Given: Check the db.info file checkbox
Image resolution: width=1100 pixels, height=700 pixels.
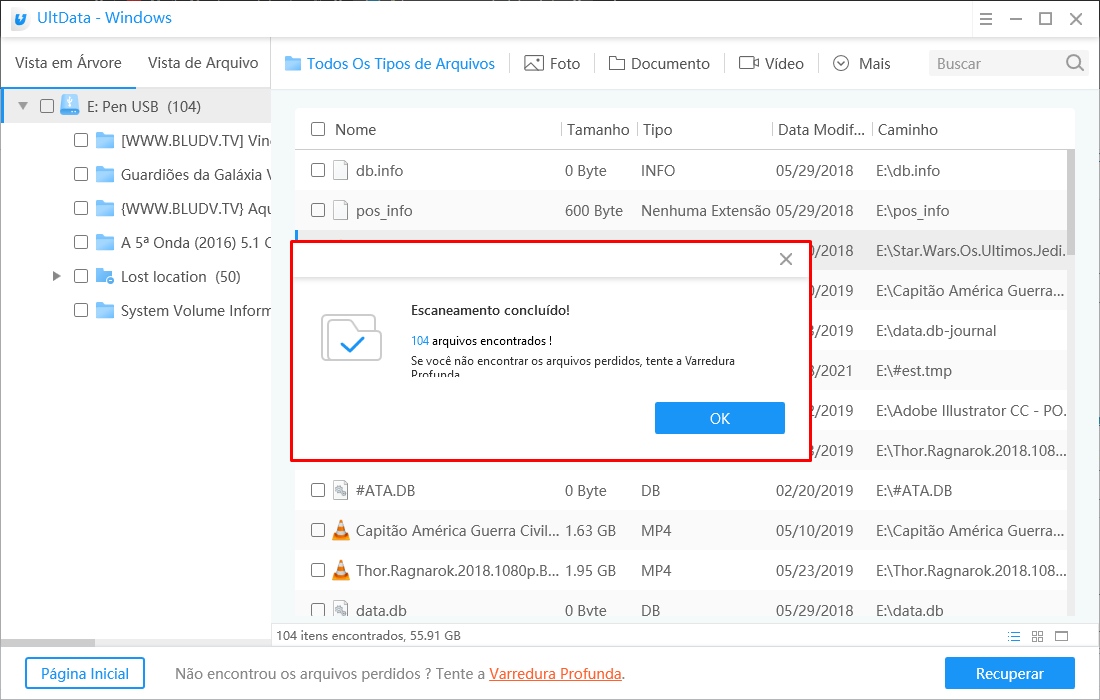Looking at the screenshot, I should (318, 171).
